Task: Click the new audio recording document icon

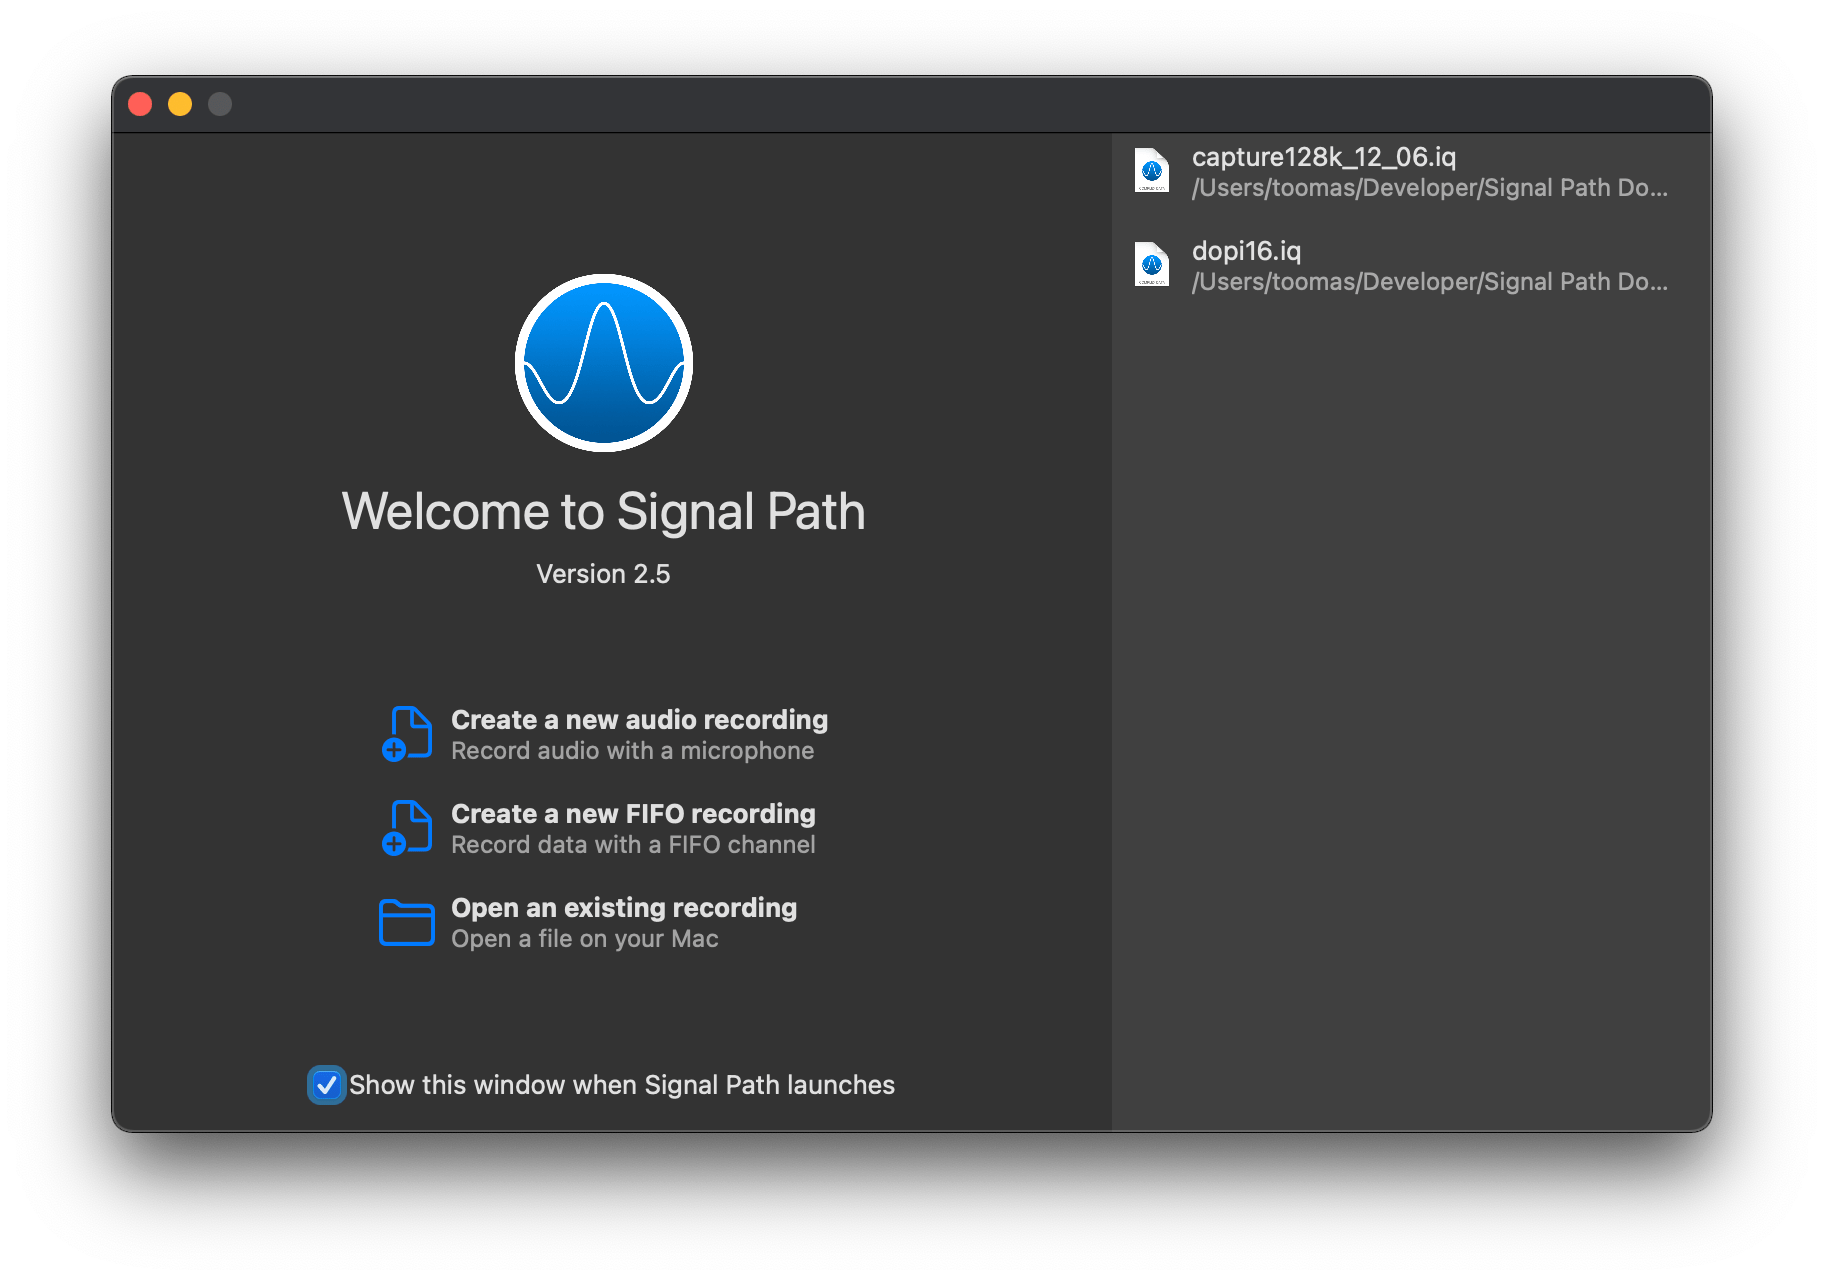Action: pyautogui.click(x=407, y=734)
